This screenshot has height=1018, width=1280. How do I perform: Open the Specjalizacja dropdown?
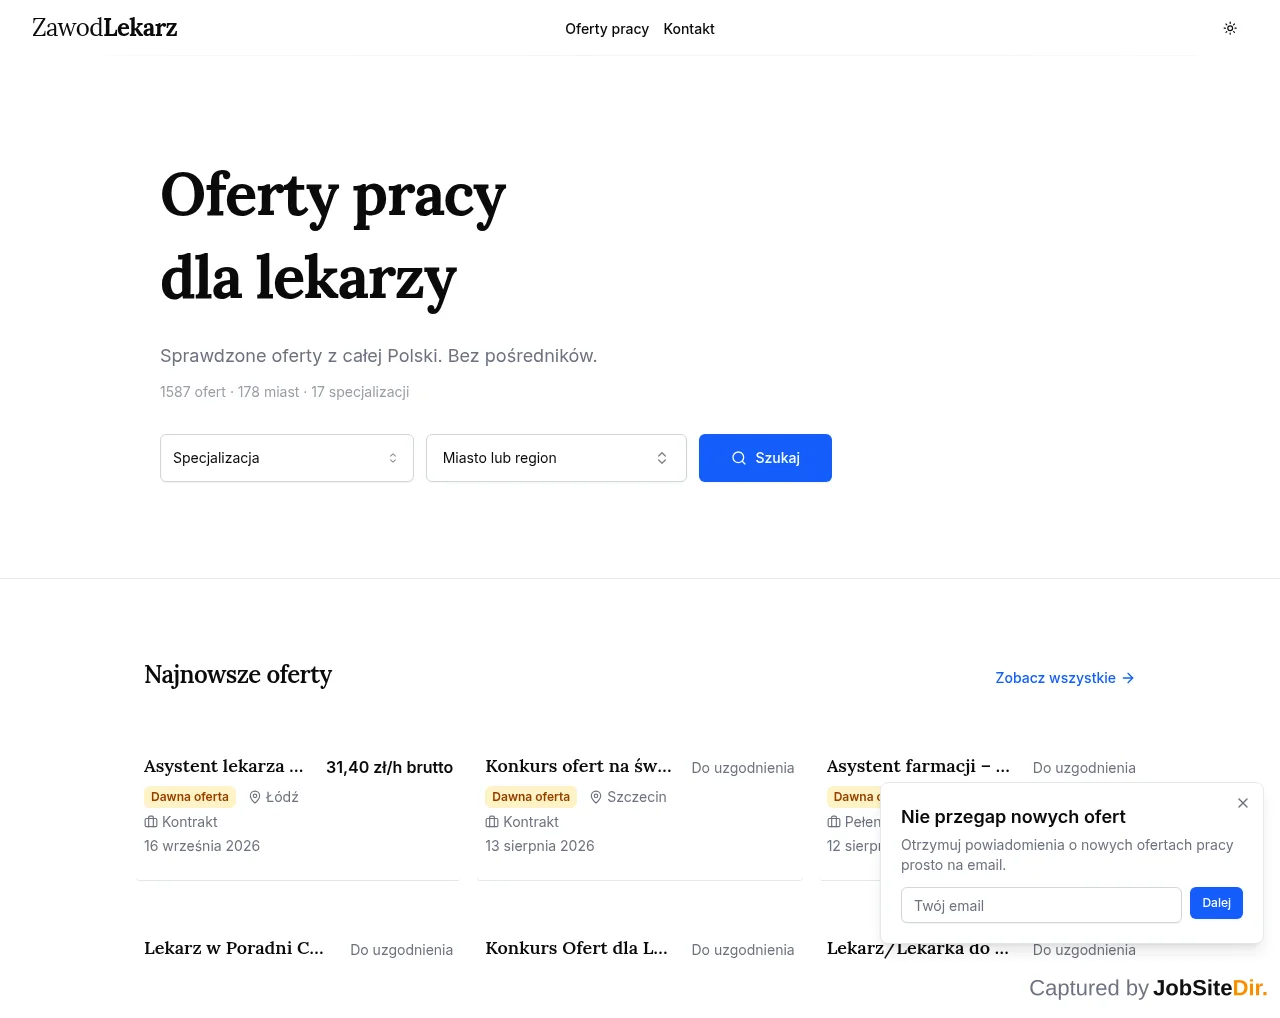pos(287,458)
